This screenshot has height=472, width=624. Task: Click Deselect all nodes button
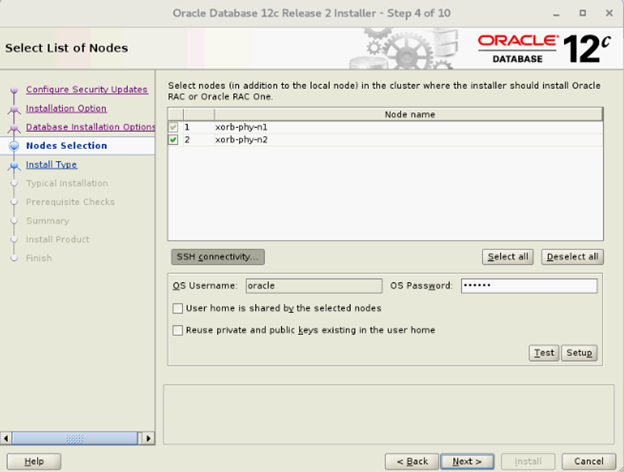(x=572, y=257)
